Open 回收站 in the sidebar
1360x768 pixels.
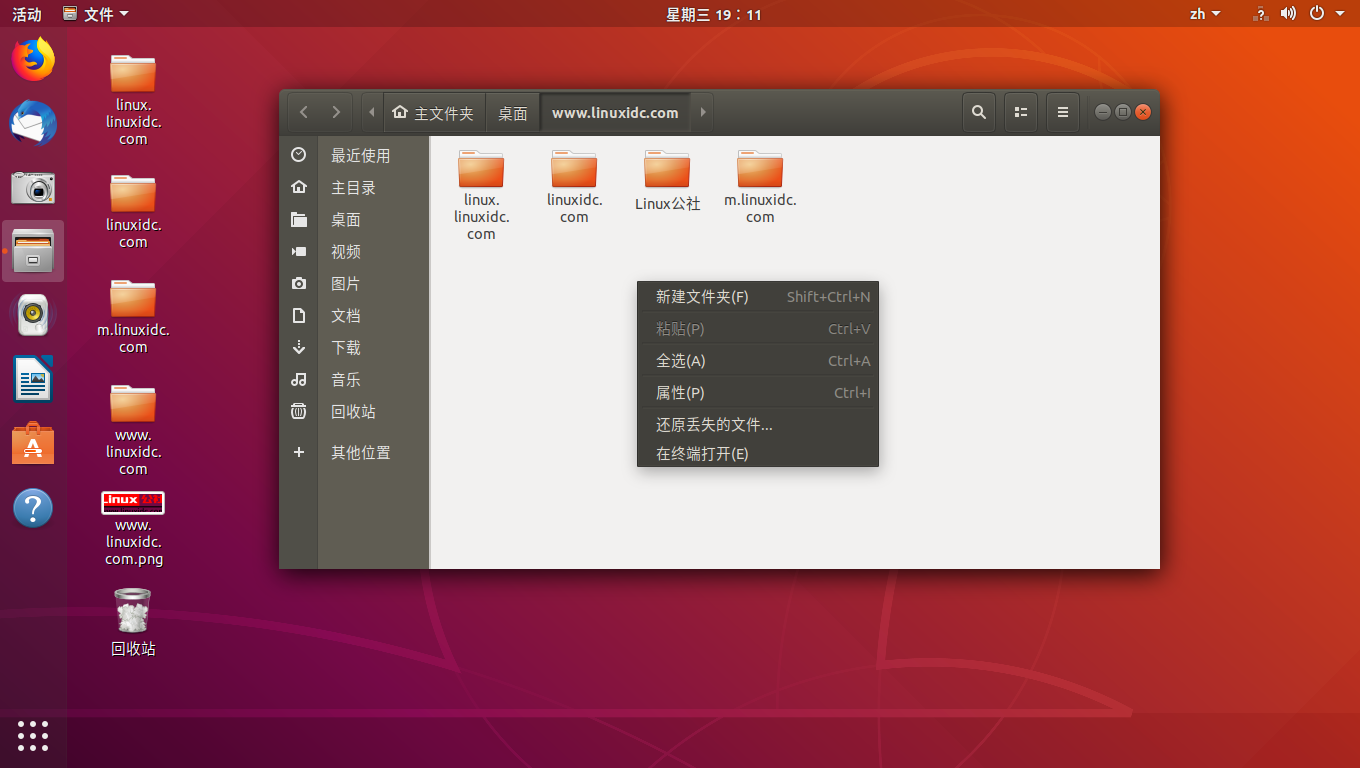[354, 411]
